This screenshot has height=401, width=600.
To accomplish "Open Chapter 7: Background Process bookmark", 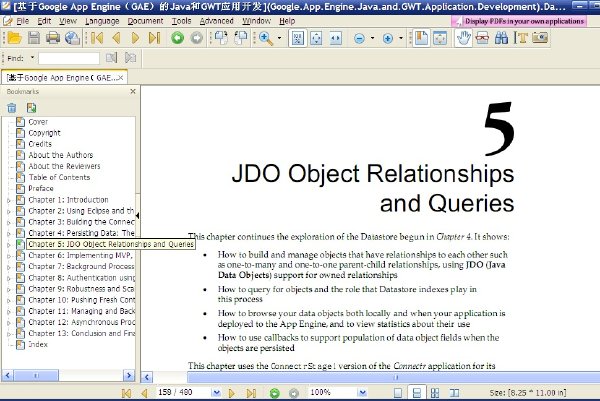I will 82,266.
